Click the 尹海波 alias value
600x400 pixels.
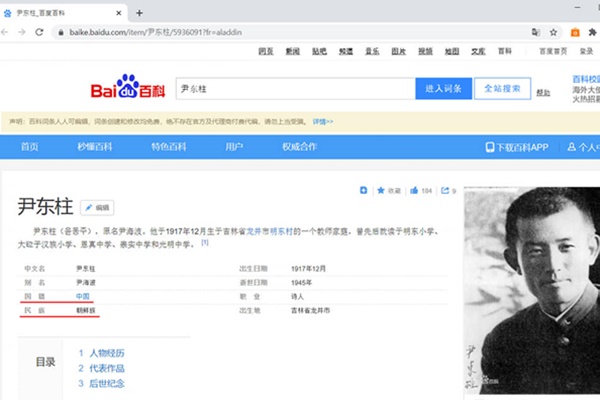coord(86,283)
